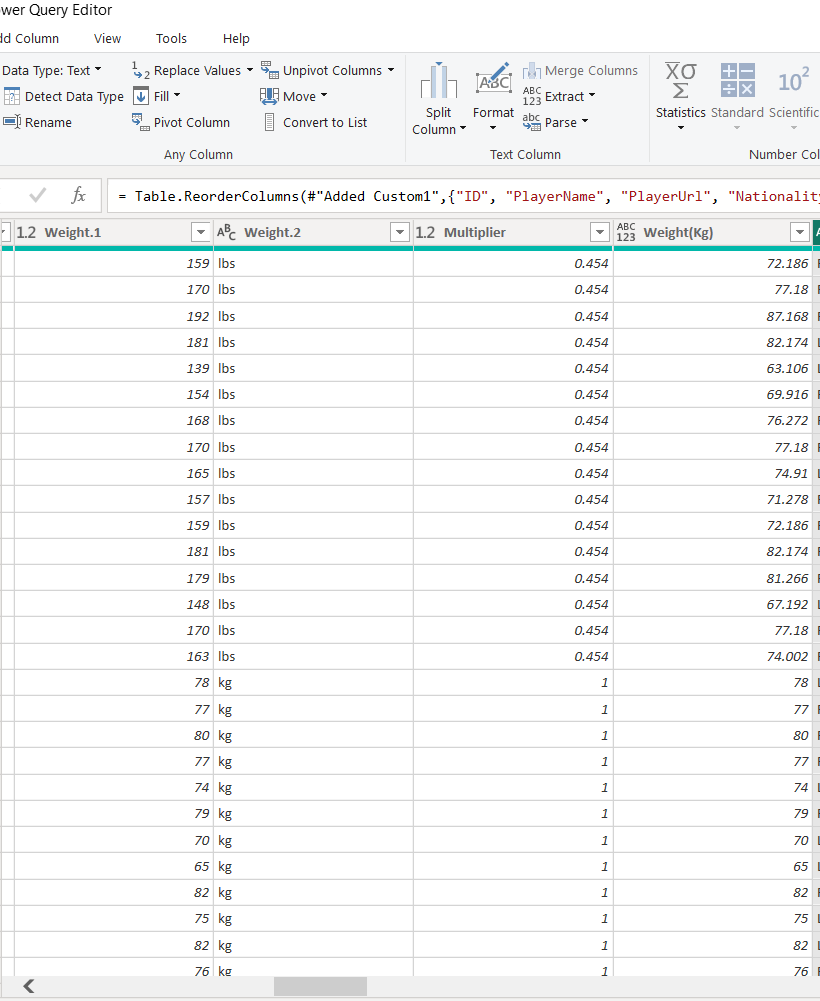Open the Statistics tool

[680, 96]
